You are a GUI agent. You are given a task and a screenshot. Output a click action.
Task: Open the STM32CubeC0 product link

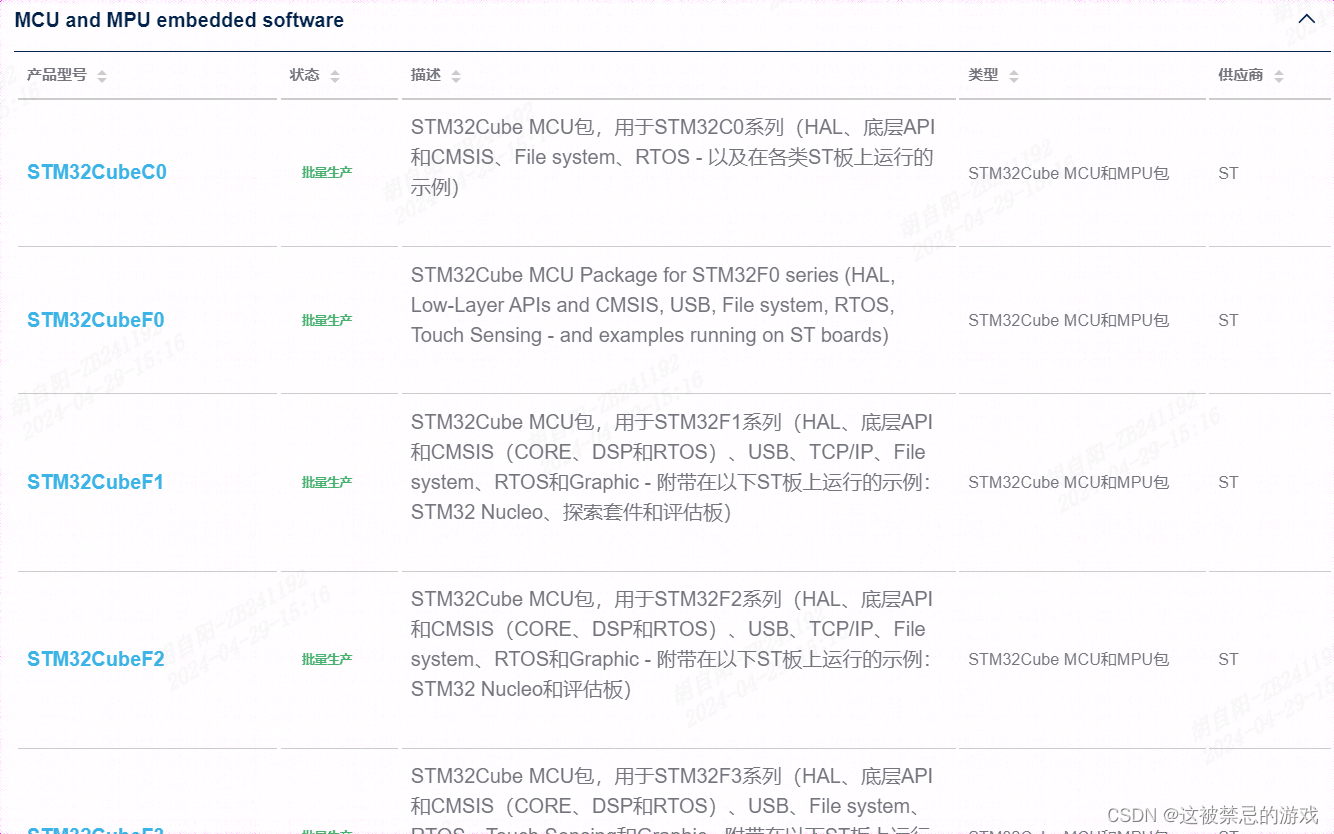(x=97, y=172)
